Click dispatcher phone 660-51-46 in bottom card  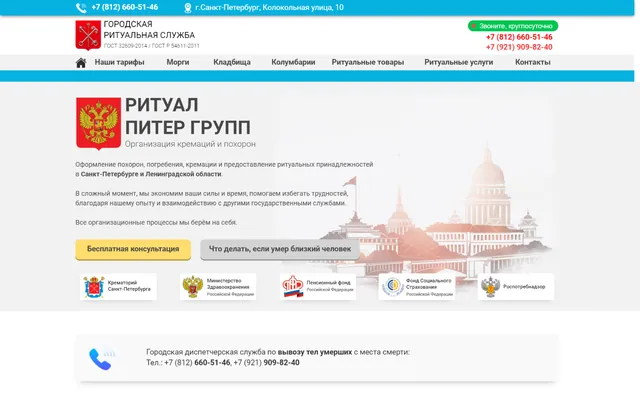click(x=212, y=362)
